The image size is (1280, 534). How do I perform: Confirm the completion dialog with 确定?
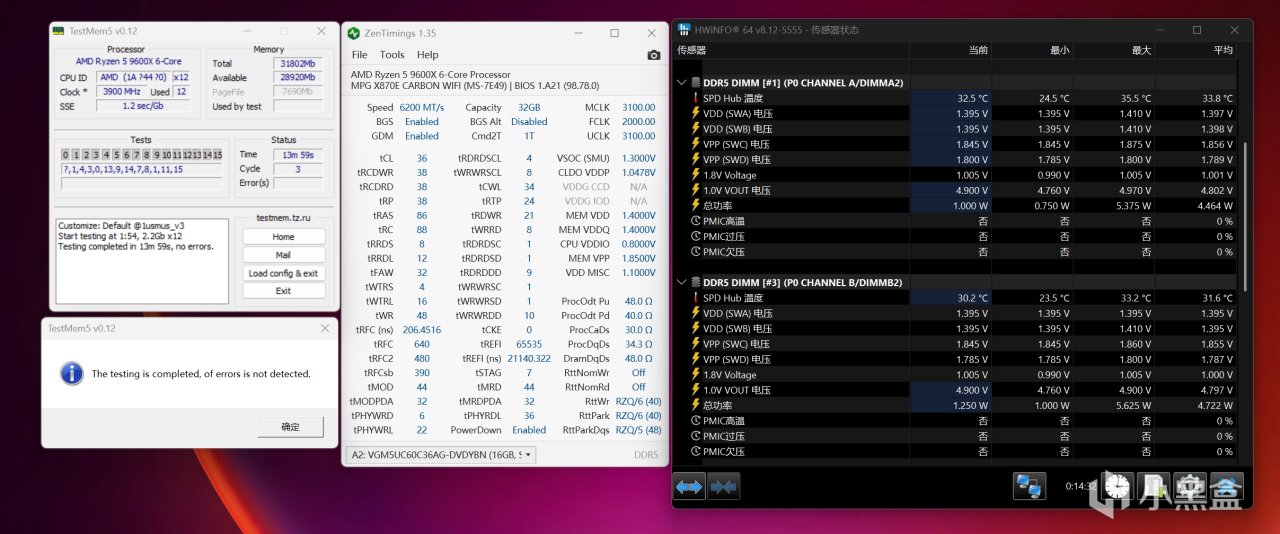point(290,426)
